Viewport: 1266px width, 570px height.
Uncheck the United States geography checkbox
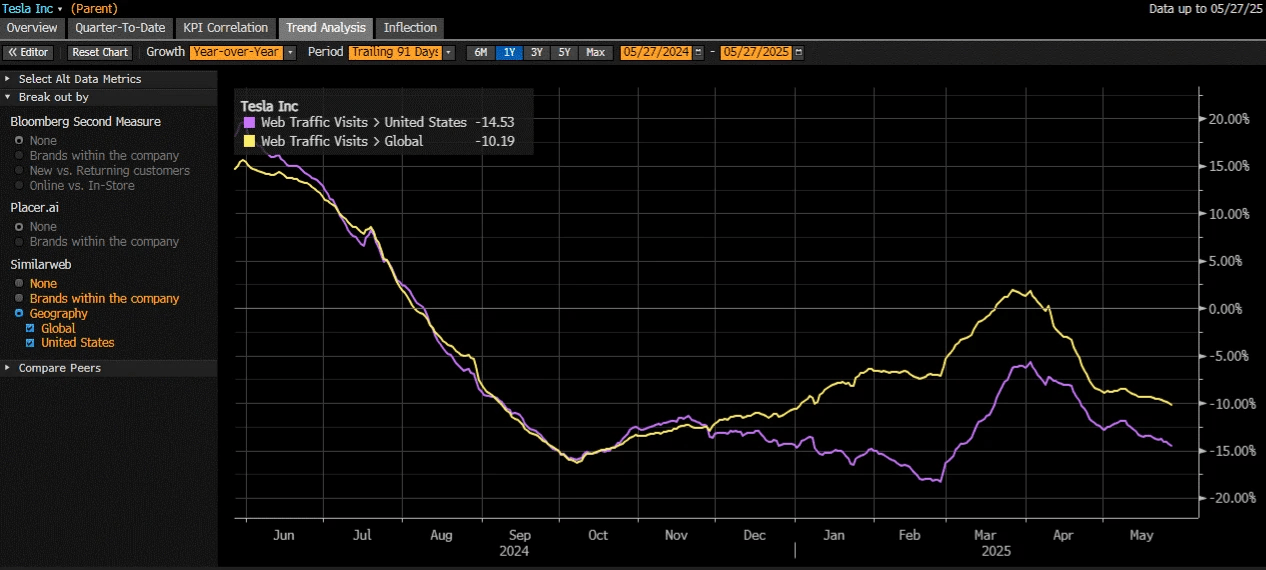click(x=30, y=343)
